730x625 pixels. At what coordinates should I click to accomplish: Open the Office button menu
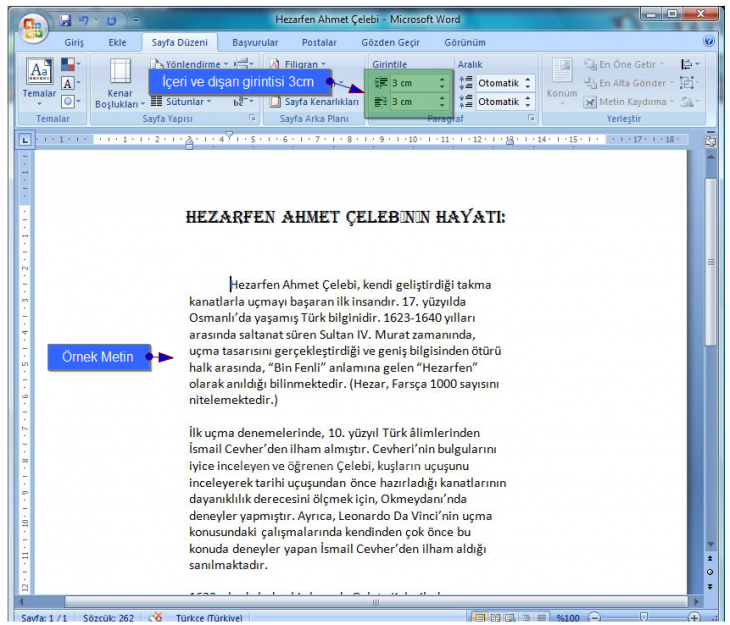click(x=33, y=27)
